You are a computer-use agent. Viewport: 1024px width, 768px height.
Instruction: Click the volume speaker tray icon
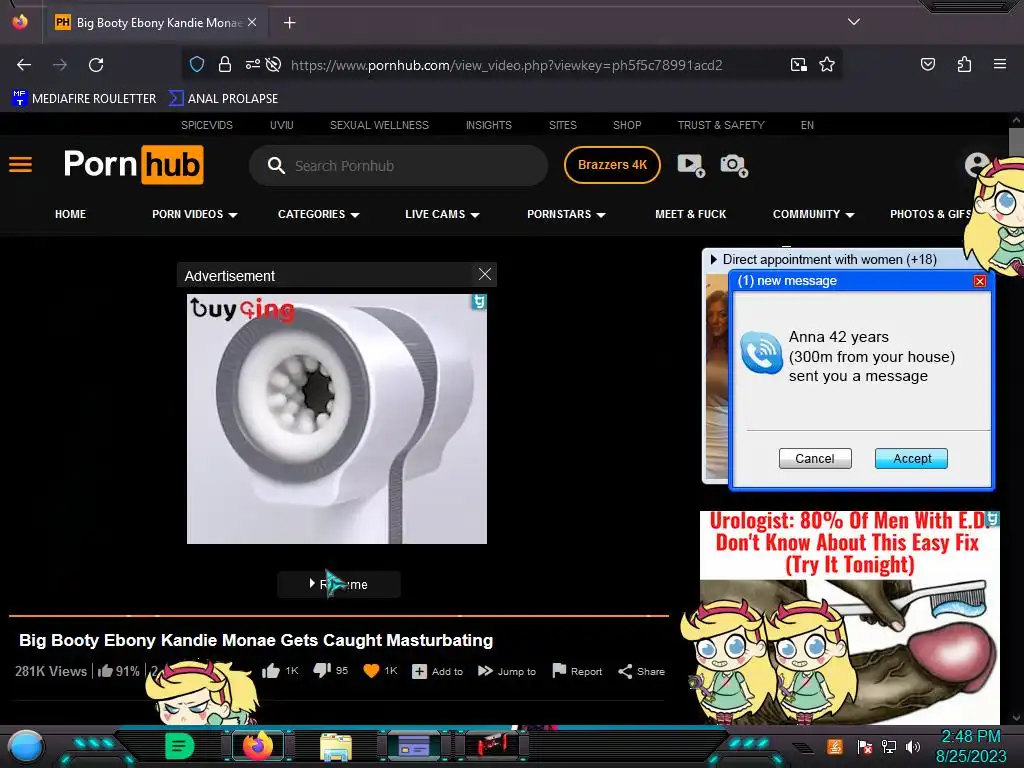(913, 746)
